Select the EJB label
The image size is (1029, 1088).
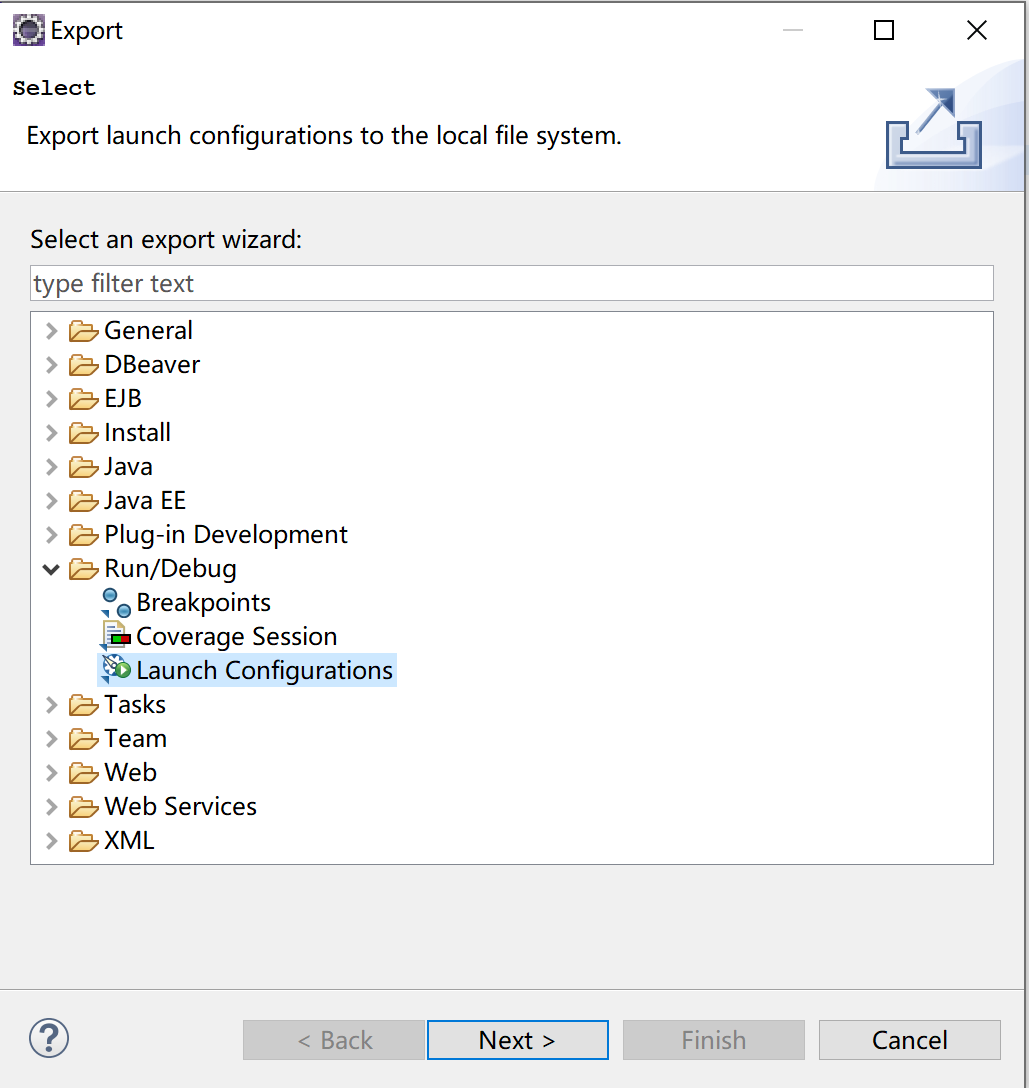123,398
